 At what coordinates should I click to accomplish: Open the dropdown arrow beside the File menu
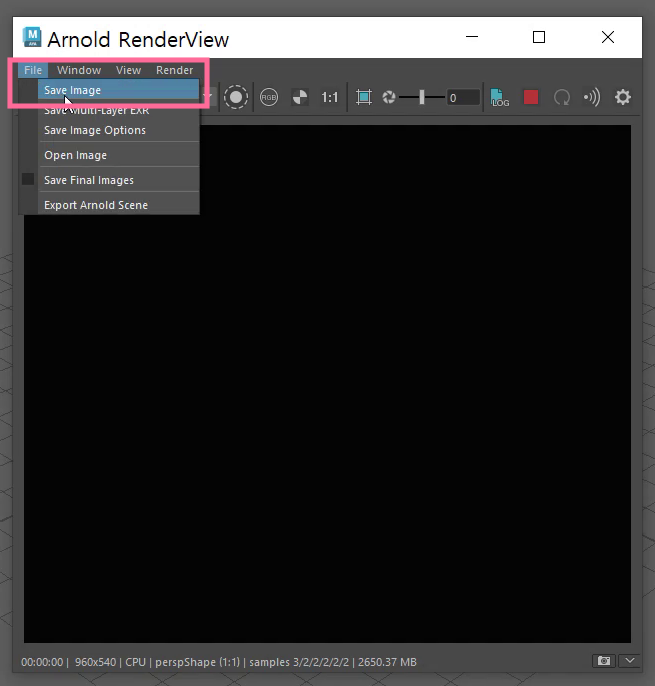[209, 96]
